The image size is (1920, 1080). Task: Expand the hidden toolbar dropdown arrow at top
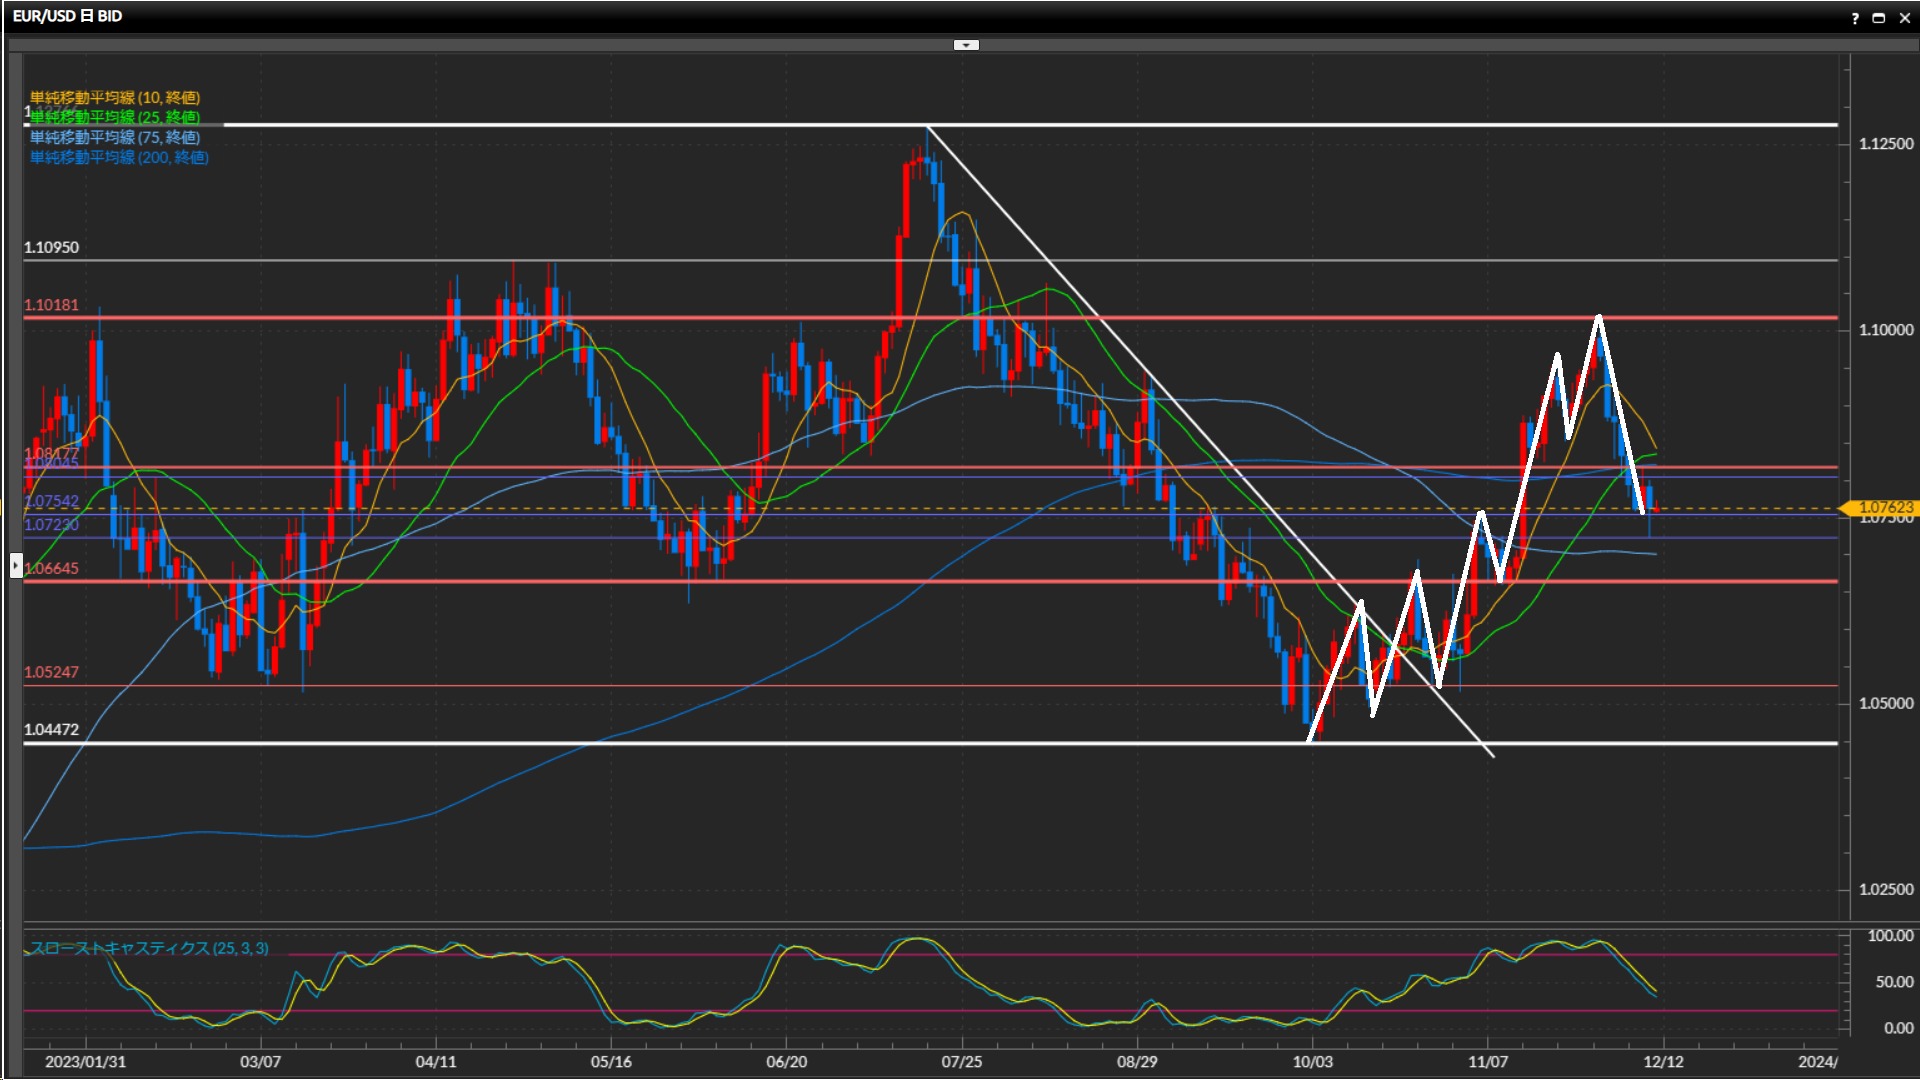(x=966, y=45)
